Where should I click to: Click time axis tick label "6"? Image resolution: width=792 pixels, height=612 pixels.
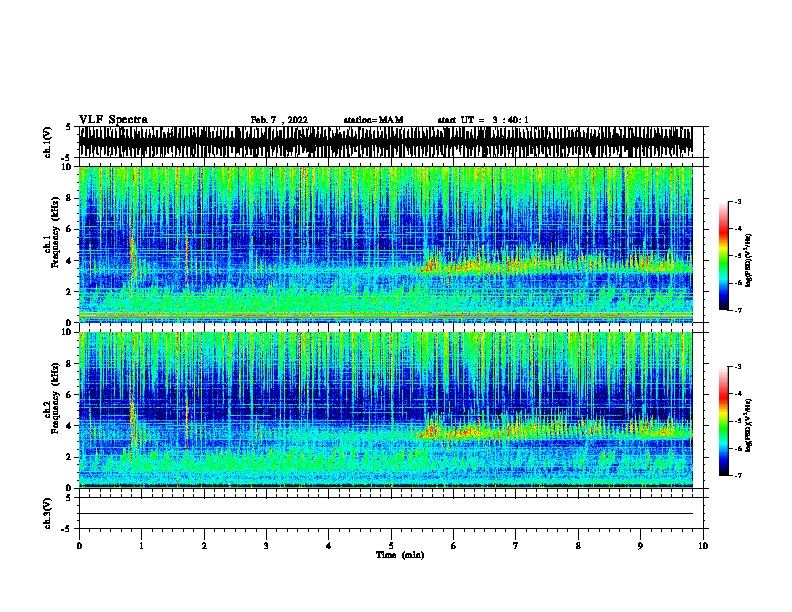(x=453, y=546)
